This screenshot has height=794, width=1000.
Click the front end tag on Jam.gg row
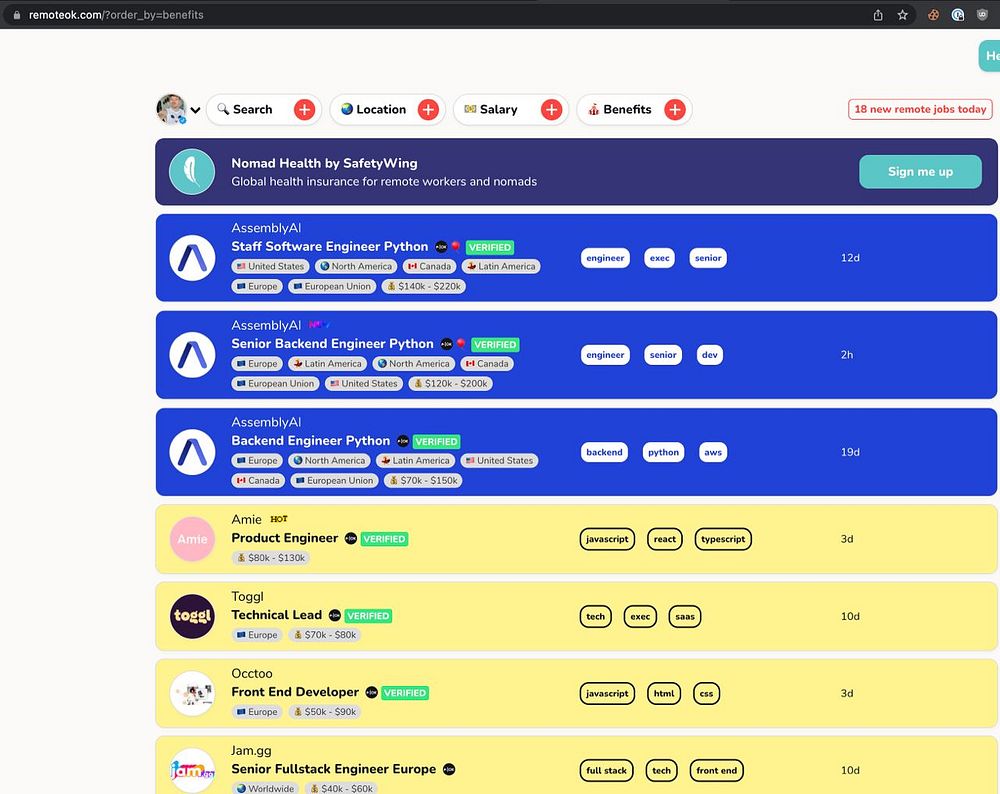pyautogui.click(x=716, y=770)
